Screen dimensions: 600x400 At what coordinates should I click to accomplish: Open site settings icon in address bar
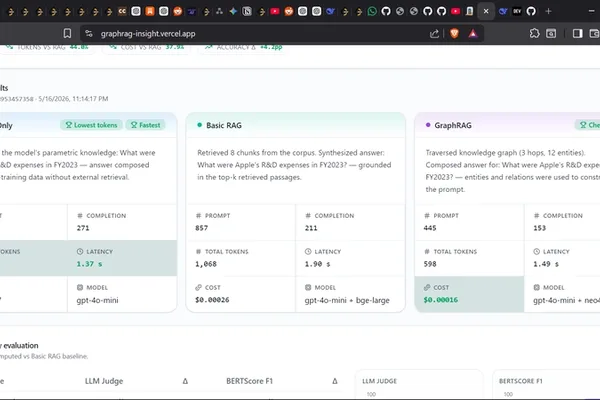(89, 34)
